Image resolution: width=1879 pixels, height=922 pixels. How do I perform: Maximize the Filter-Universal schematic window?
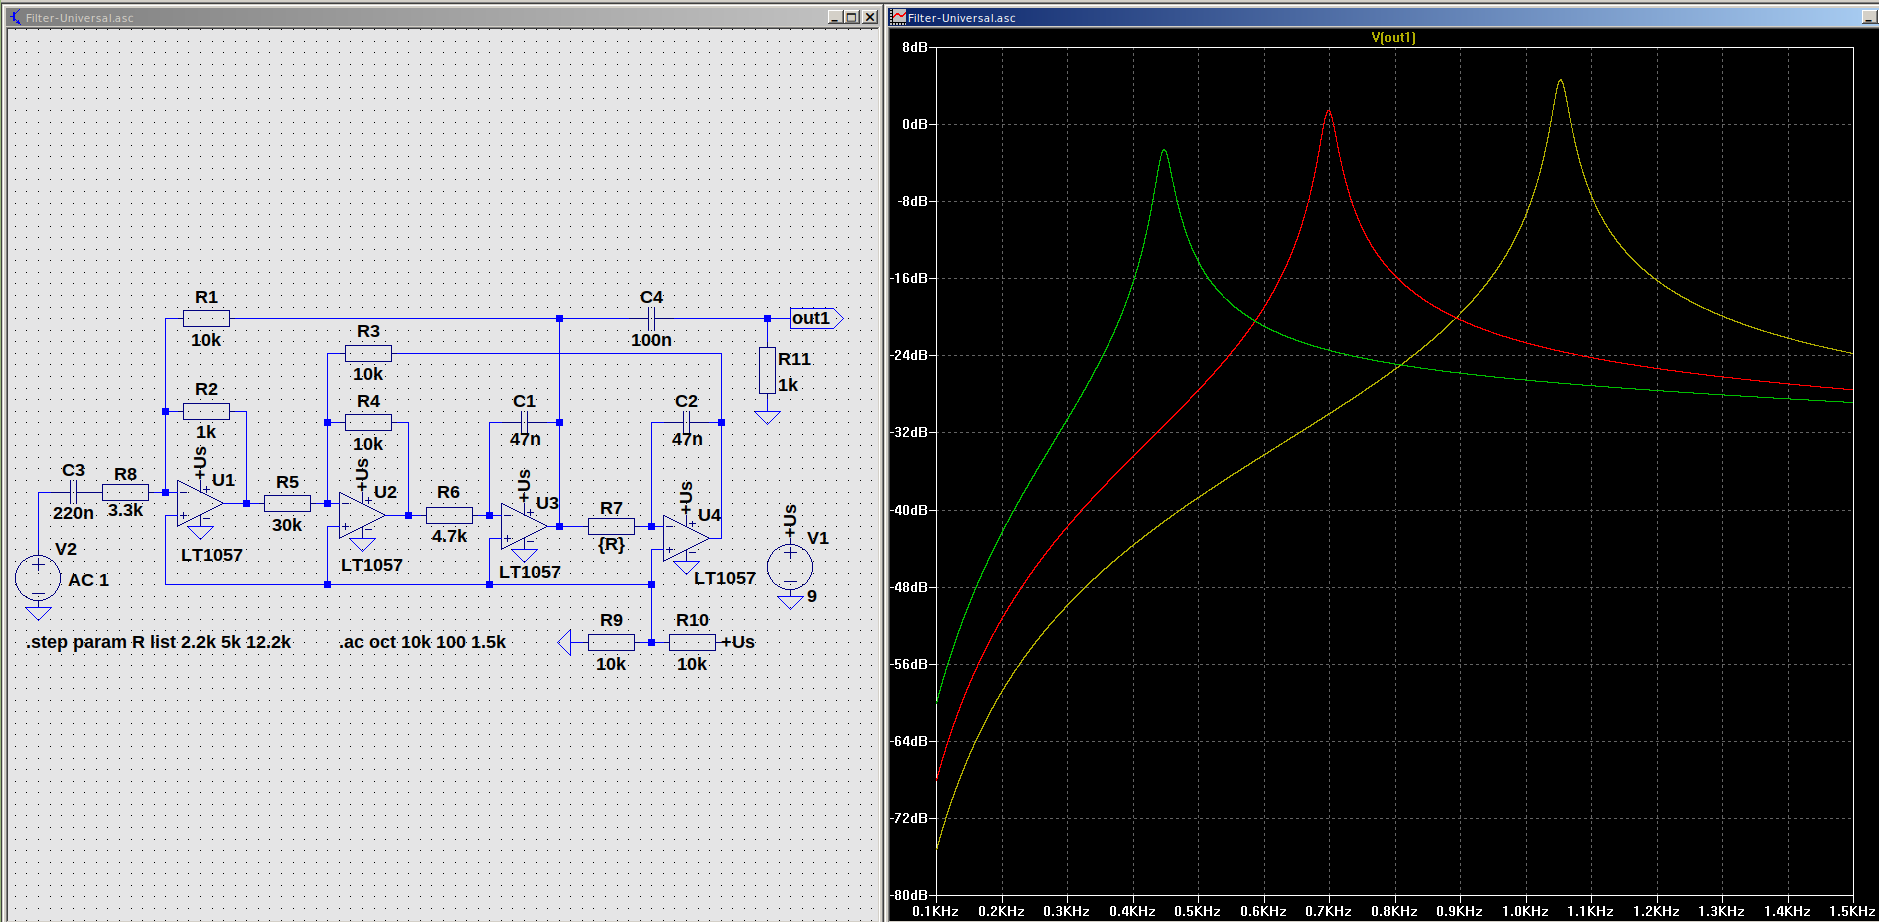tap(851, 17)
